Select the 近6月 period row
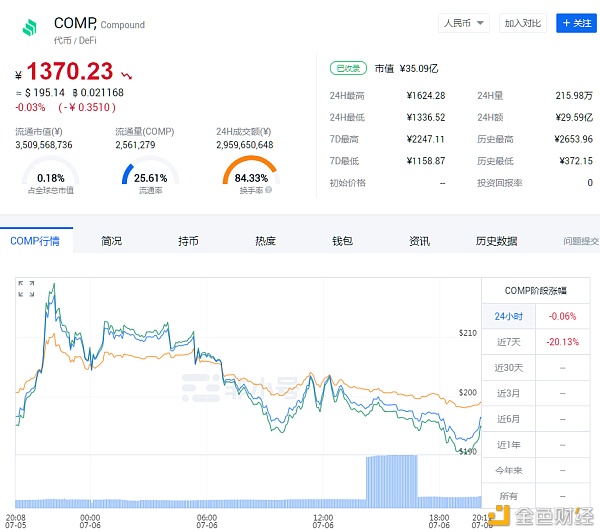 tap(536, 419)
